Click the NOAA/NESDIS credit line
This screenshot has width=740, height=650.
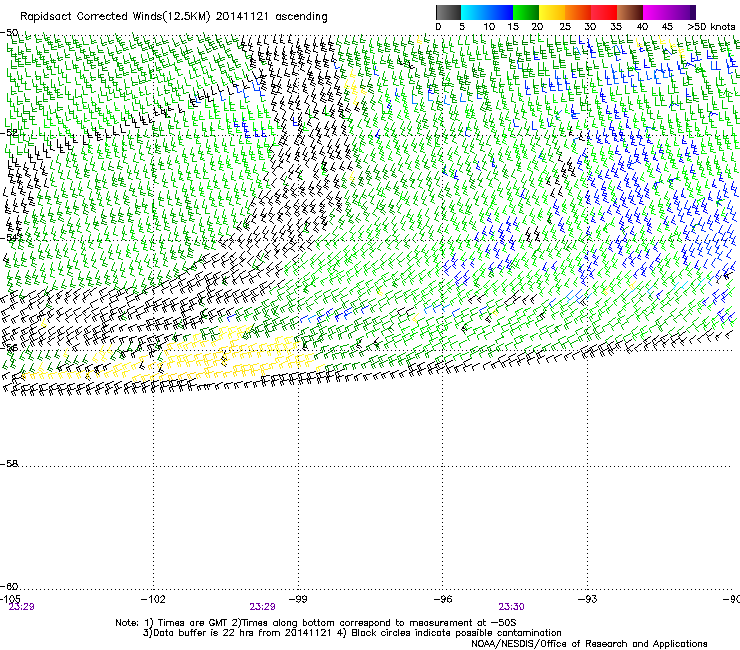(x=589, y=644)
